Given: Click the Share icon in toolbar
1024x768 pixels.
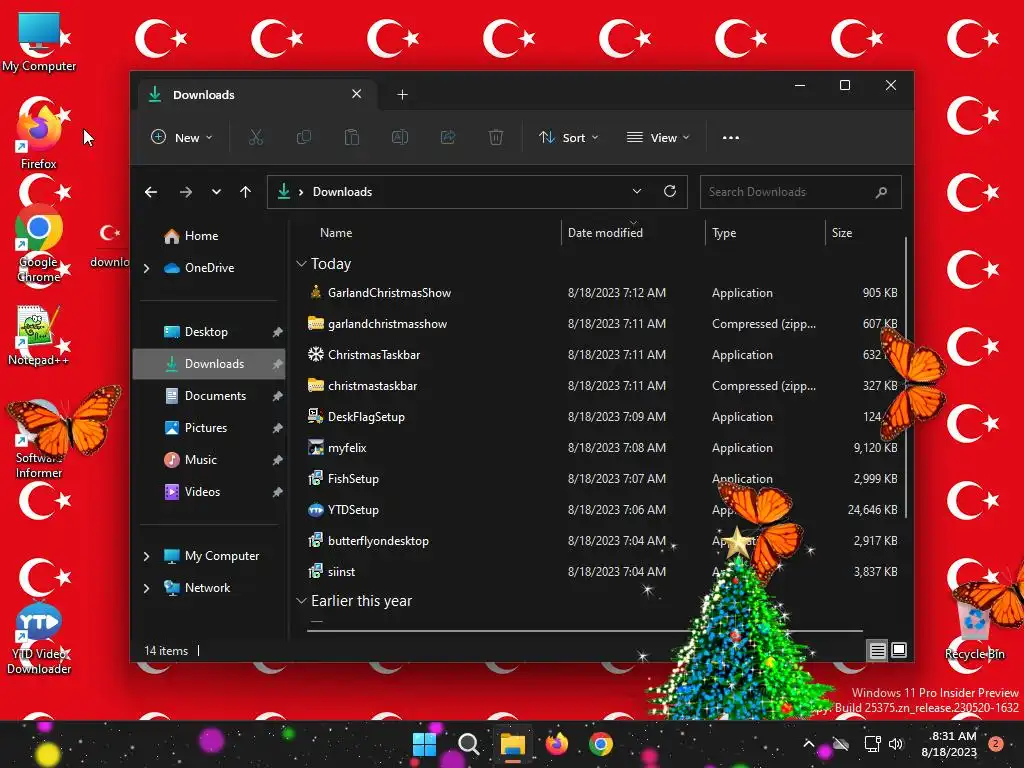Looking at the screenshot, I should point(448,138).
